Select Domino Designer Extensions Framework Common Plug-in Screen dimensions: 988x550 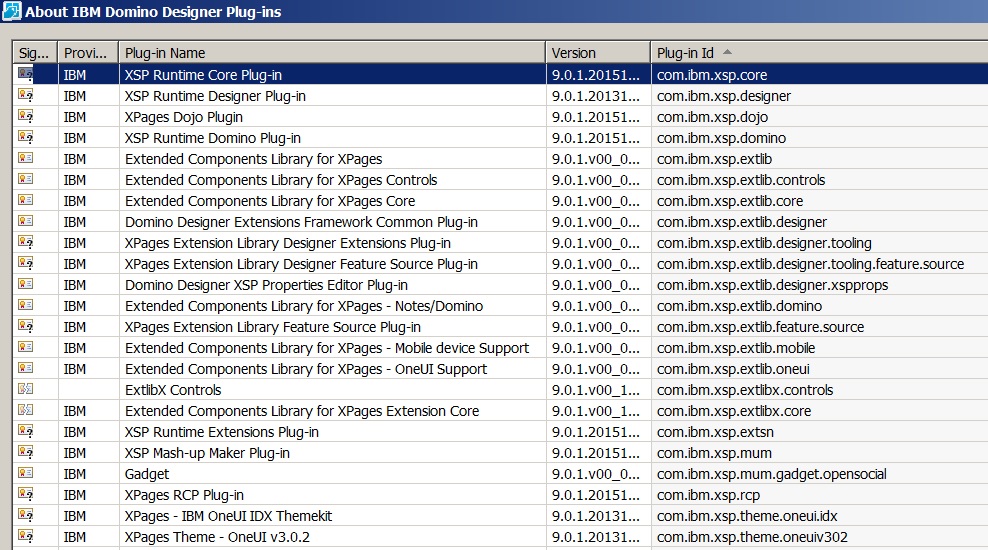click(301, 222)
